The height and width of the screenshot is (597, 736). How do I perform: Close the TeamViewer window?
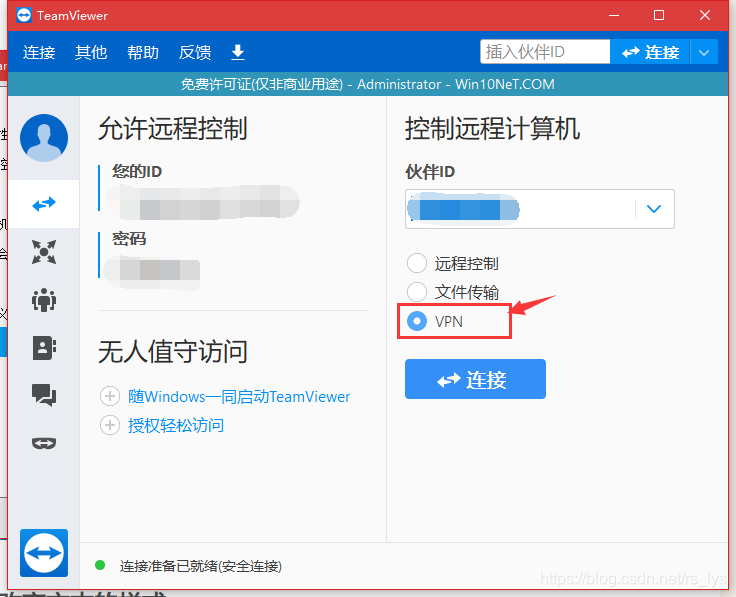705,15
